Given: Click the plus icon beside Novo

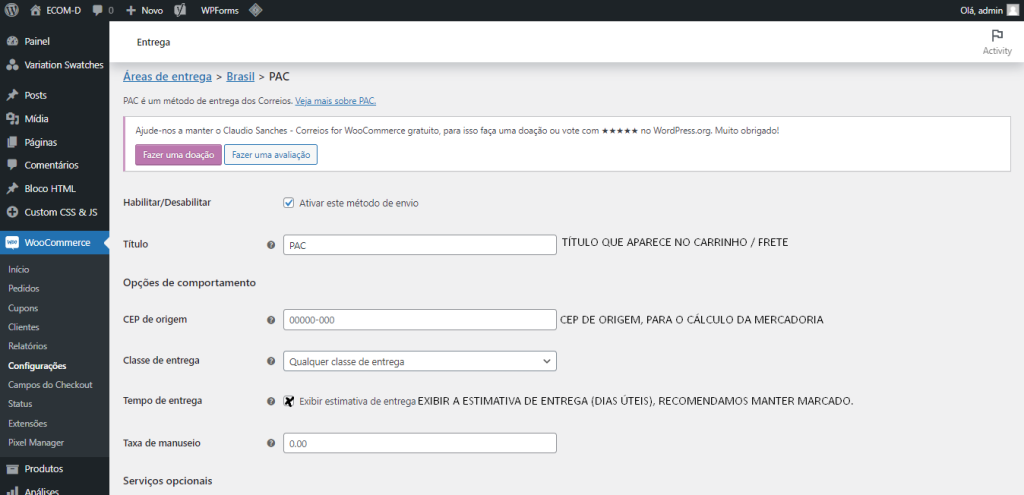Looking at the screenshot, I should (x=131, y=10).
